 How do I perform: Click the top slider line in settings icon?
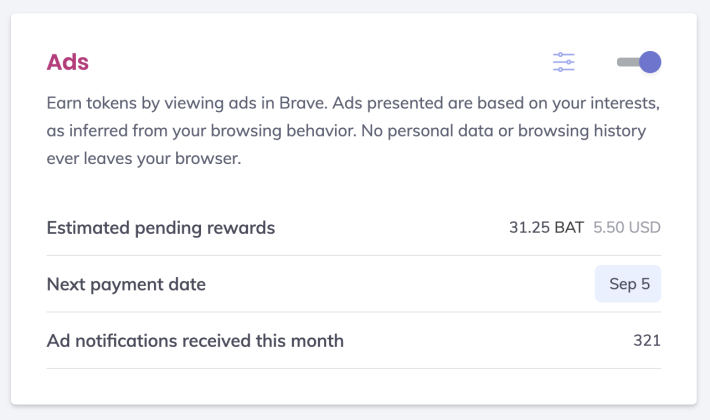tap(563, 55)
